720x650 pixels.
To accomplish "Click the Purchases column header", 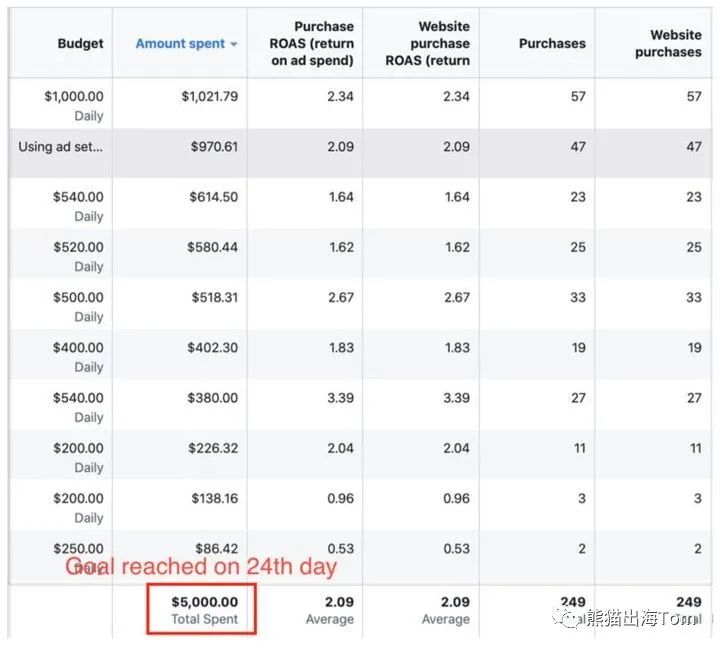I will (x=552, y=44).
